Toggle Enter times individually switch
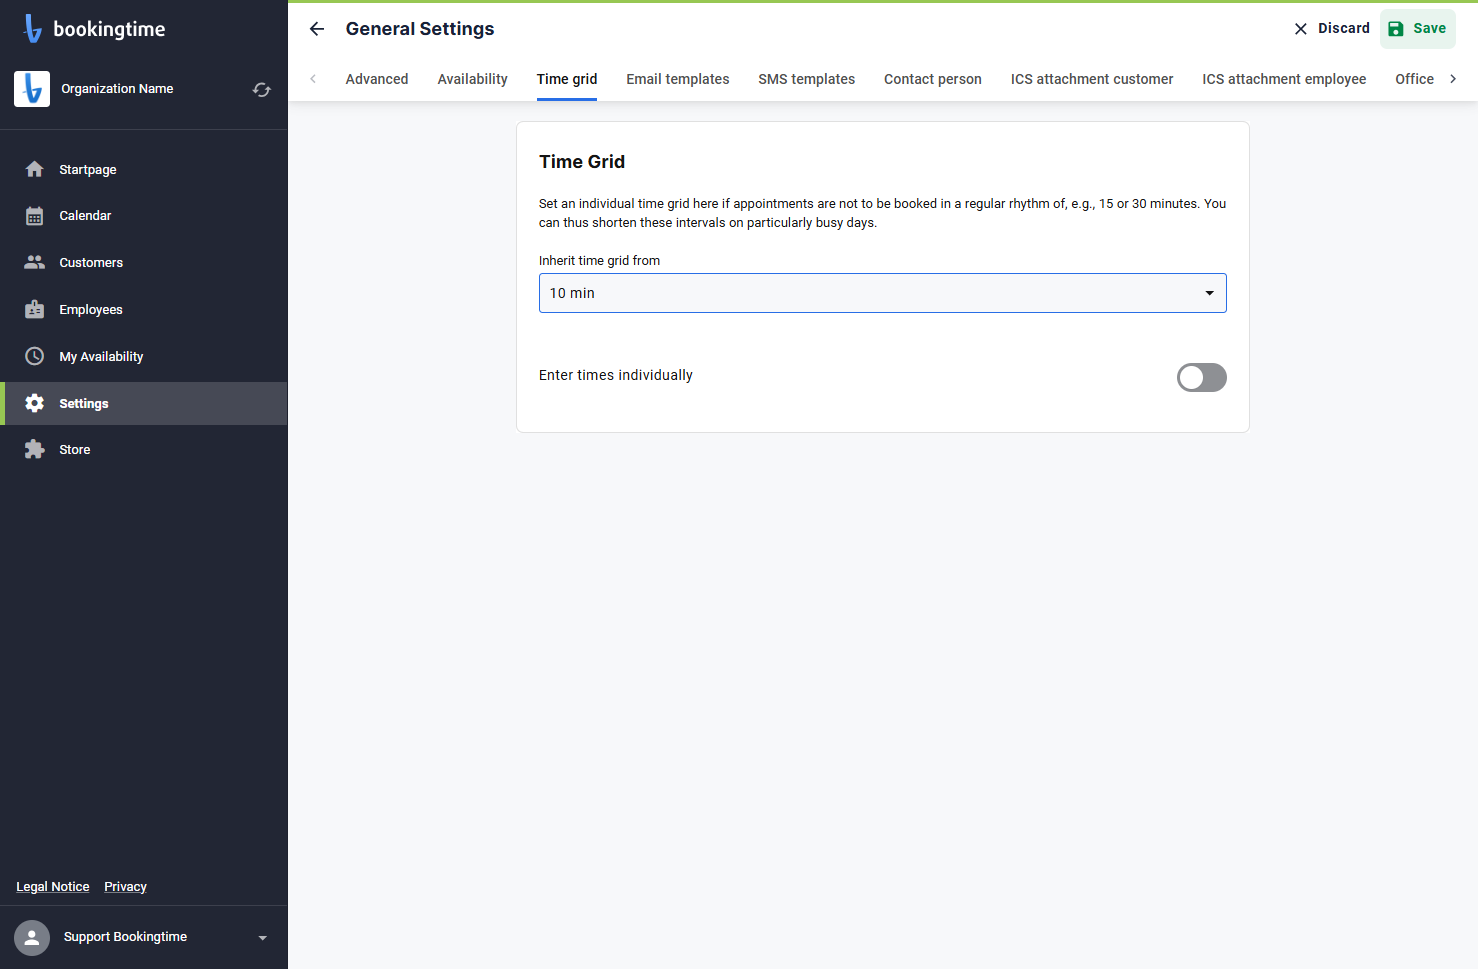 pos(1202,377)
